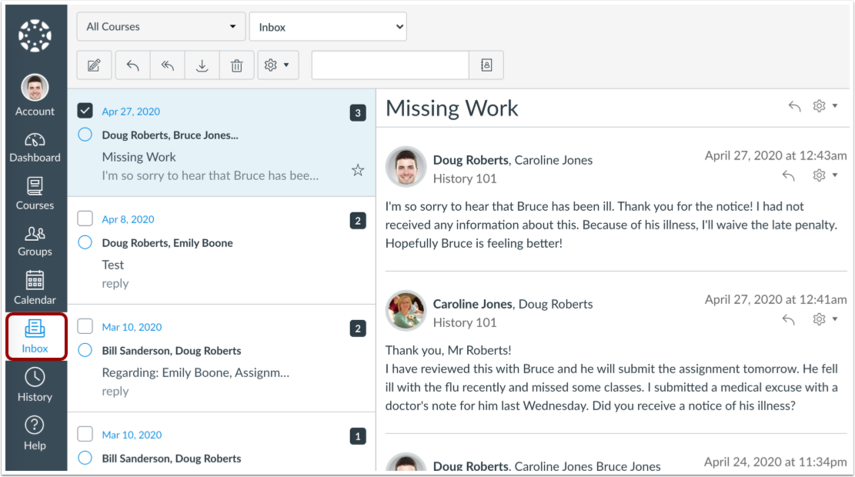Toggle unread circle on bottom Bill Sanderson conversation
This screenshot has height=477, width=855.
[x=85, y=457]
